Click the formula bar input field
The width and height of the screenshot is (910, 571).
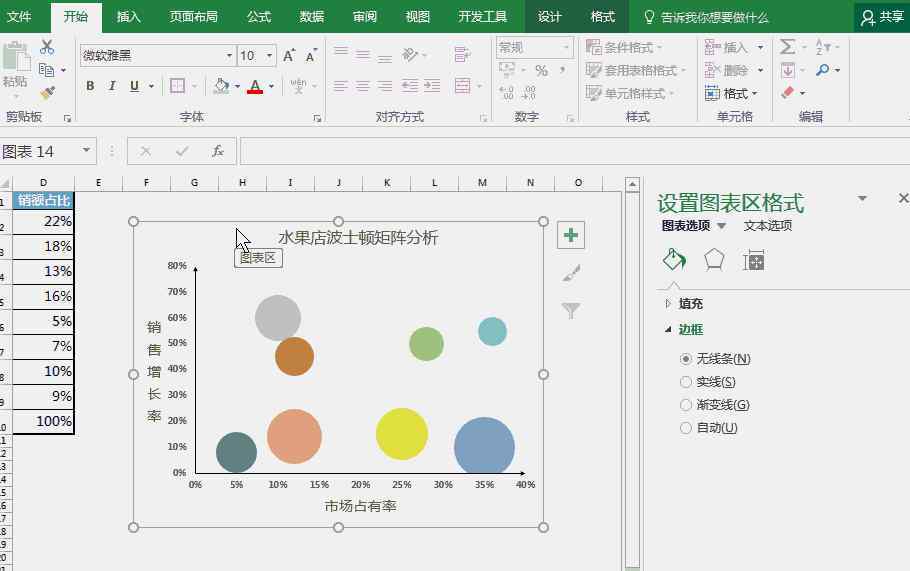click(x=575, y=151)
